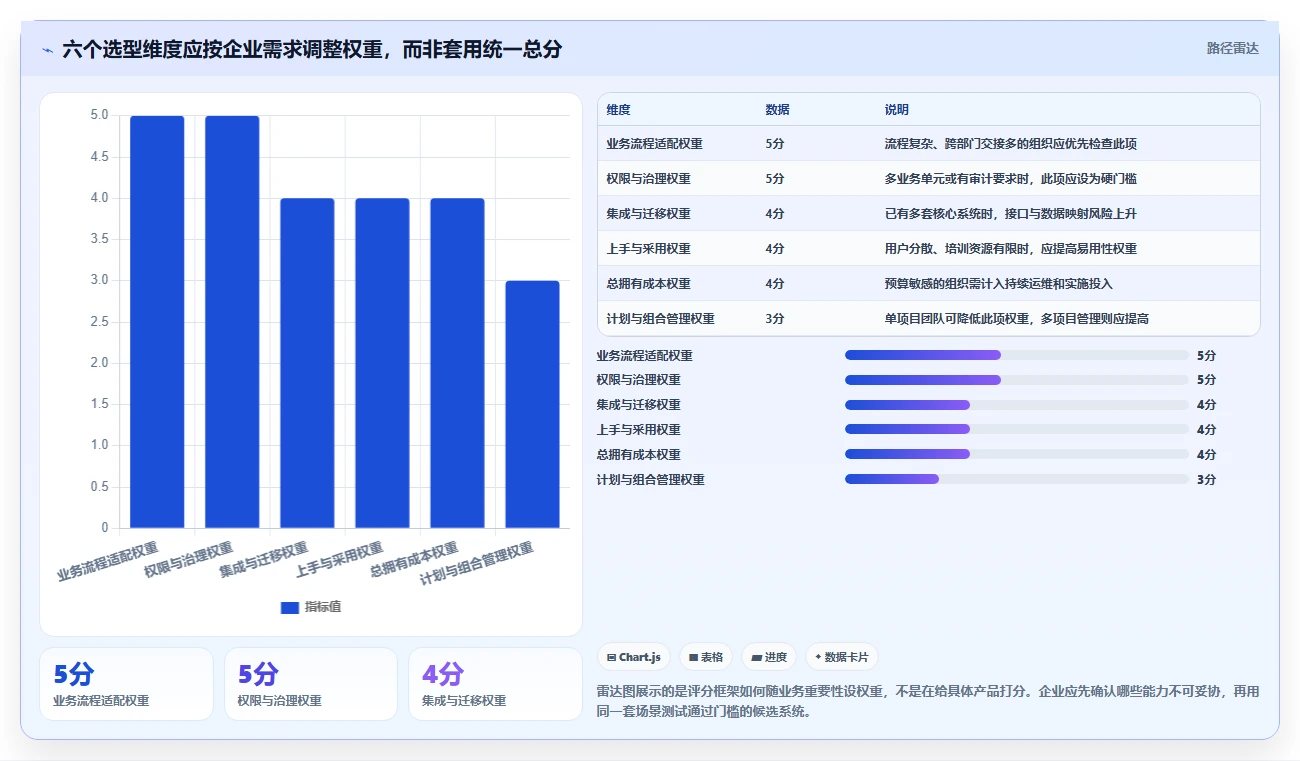The image size is (1300, 761).
Task: Click the 权限与治理权重 bar in the chart
Action: (232, 322)
